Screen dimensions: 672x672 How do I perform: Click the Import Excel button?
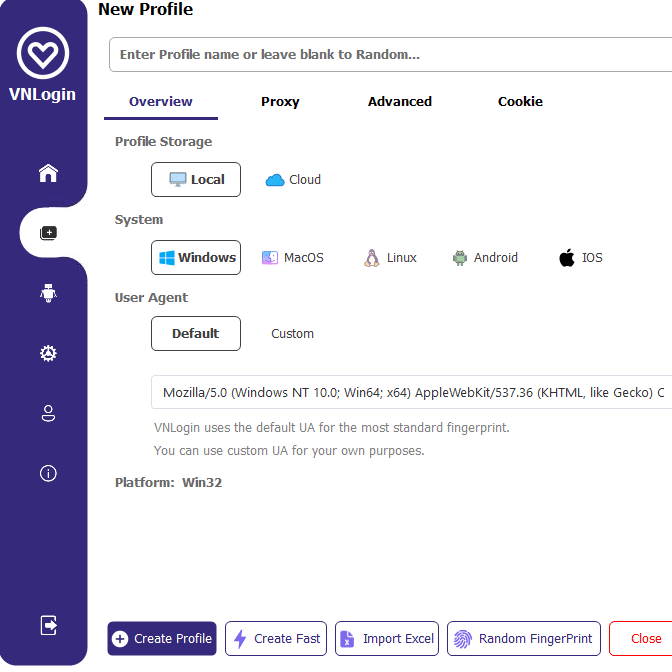click(x=387, y=639)
